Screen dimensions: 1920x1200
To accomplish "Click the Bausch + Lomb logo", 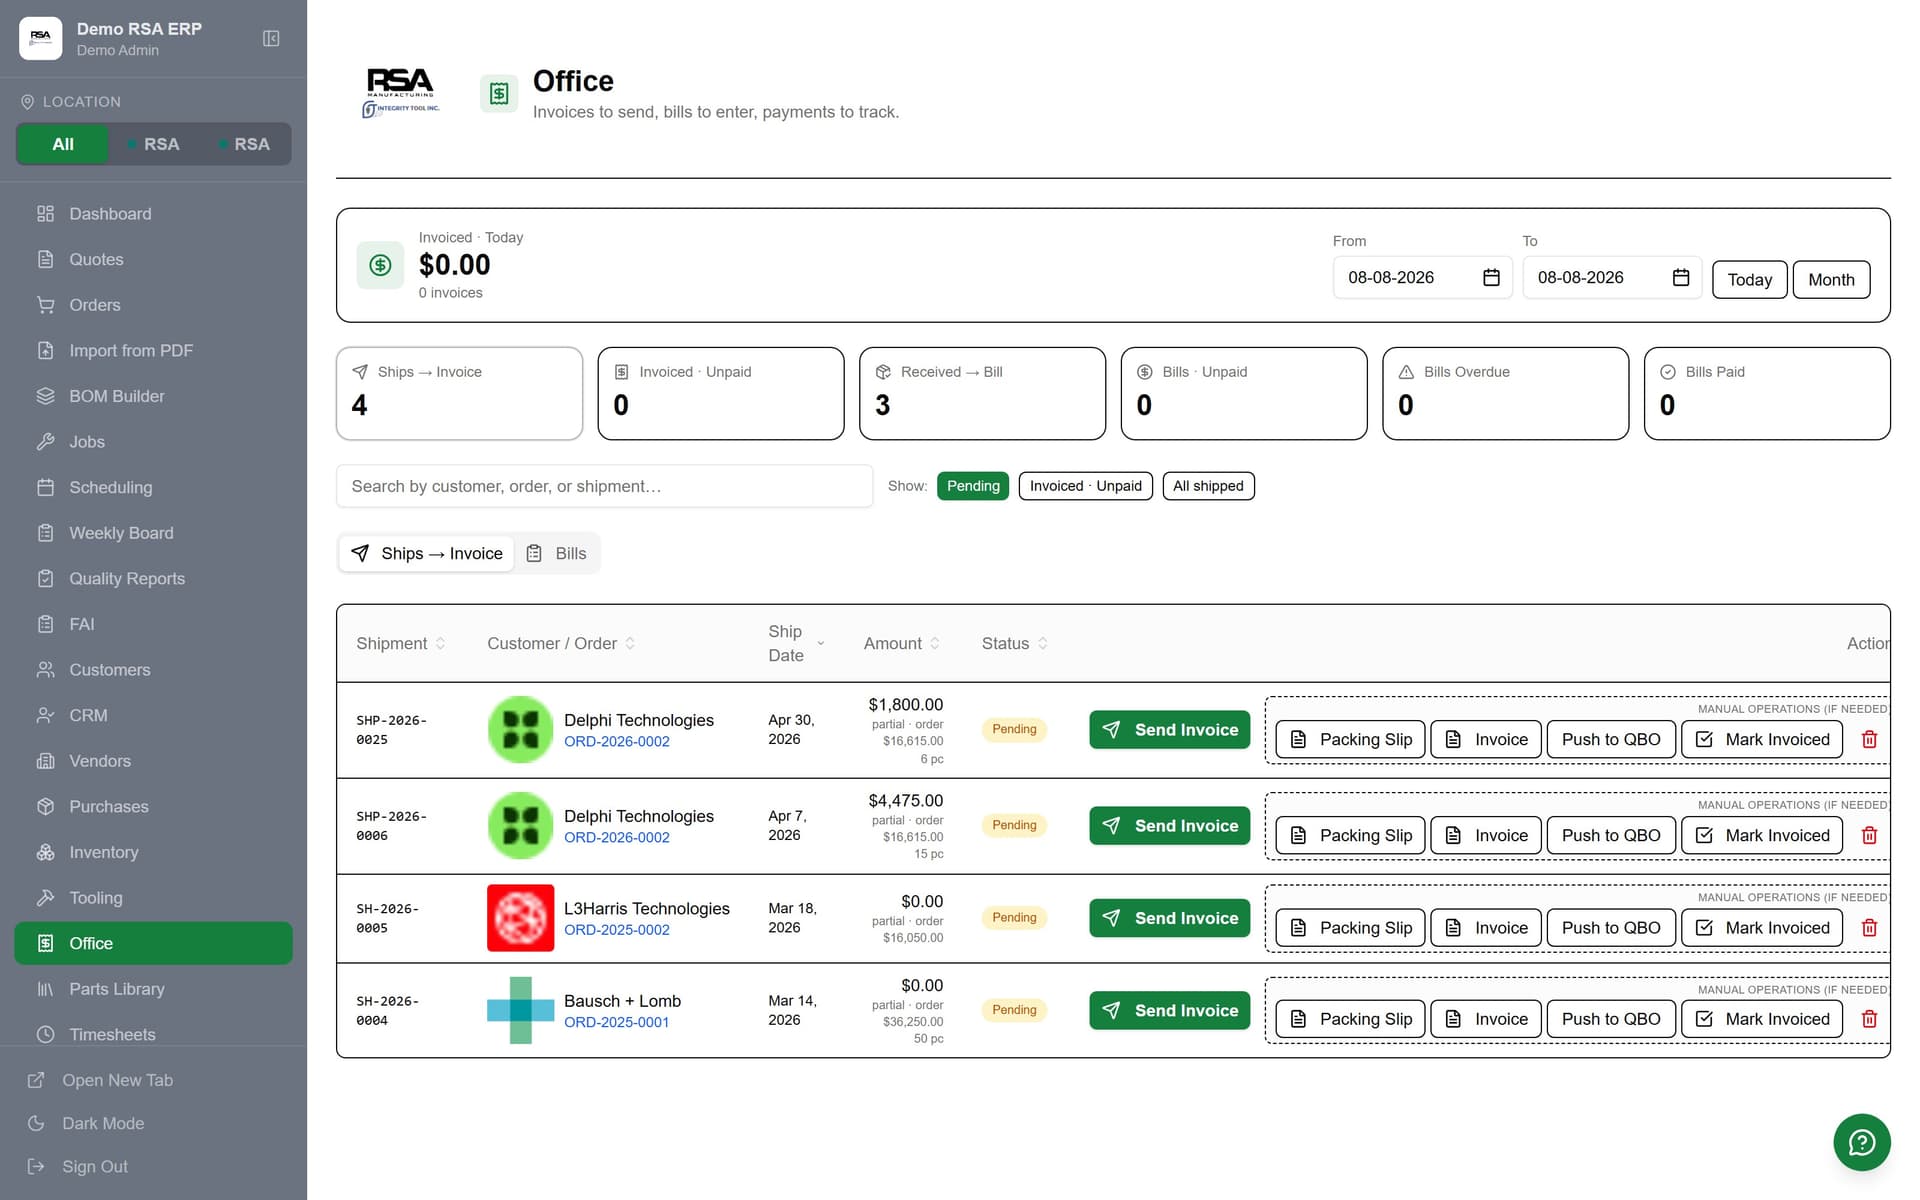I will coord(520,1010).
